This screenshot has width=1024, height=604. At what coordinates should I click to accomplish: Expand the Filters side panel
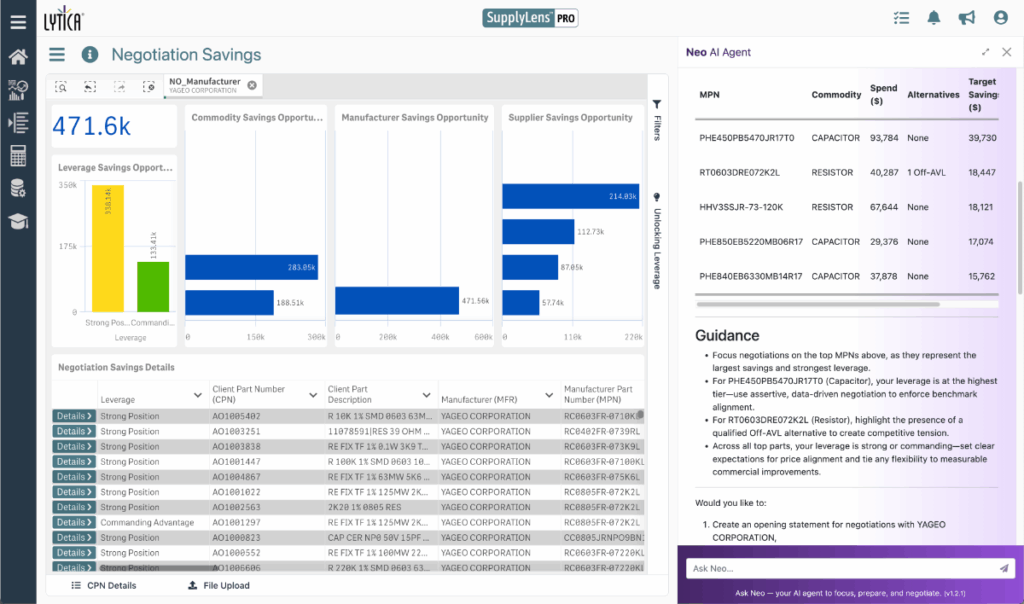(657, 120)
